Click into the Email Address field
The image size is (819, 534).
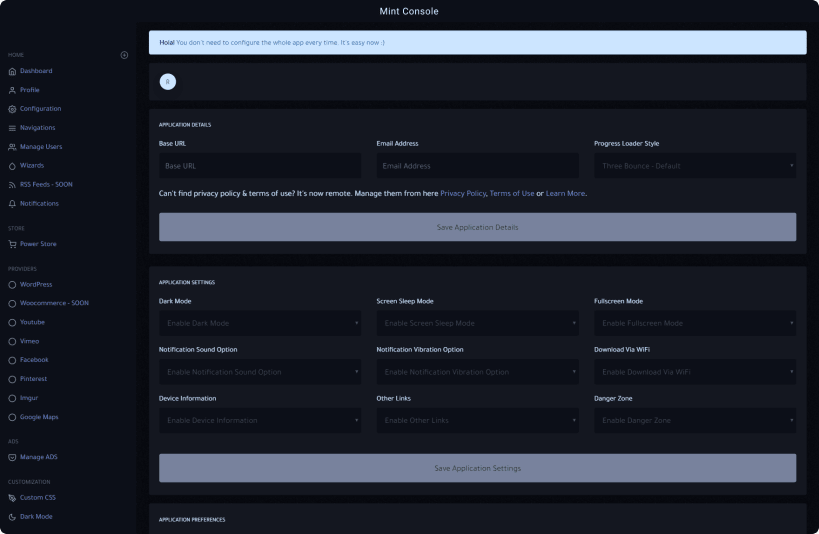477,166
